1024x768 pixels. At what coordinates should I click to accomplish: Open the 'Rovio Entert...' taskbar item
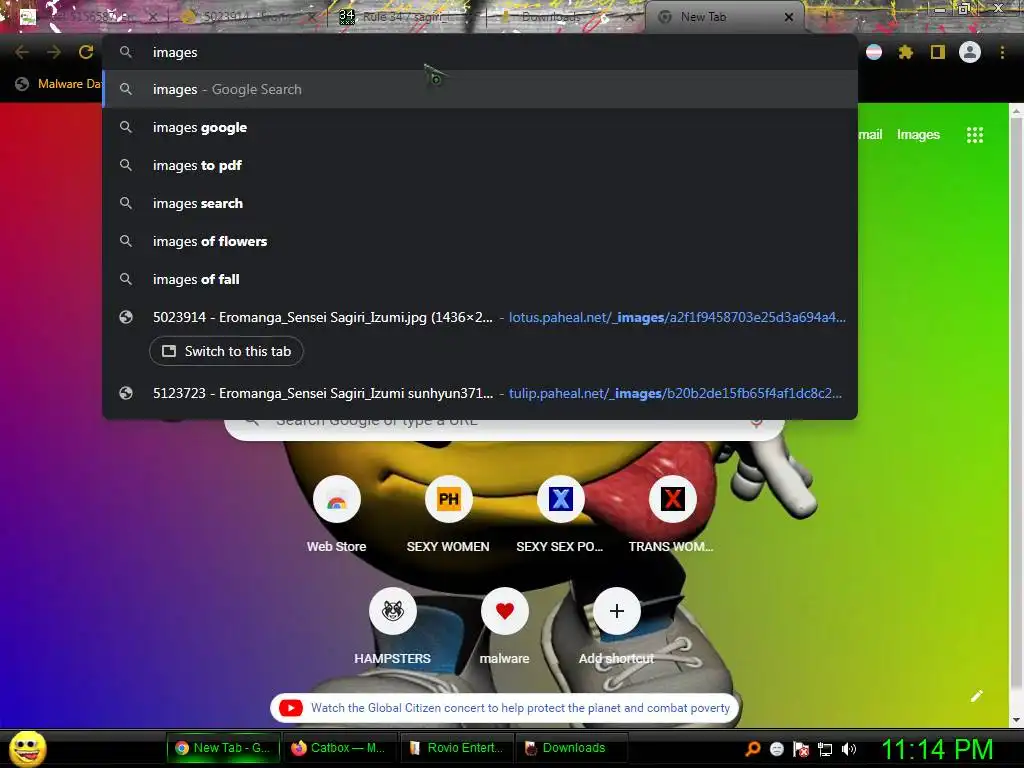(x=456, y=748)
